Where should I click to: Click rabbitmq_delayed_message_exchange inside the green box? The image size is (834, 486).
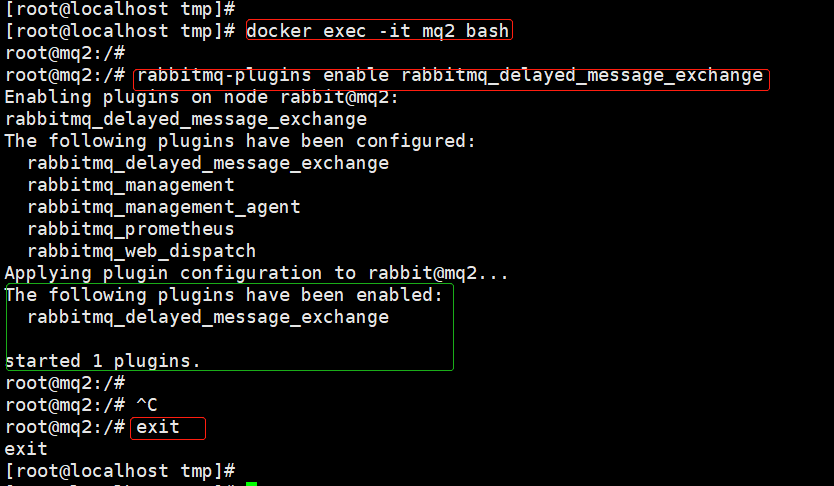(x=208, y=317)
